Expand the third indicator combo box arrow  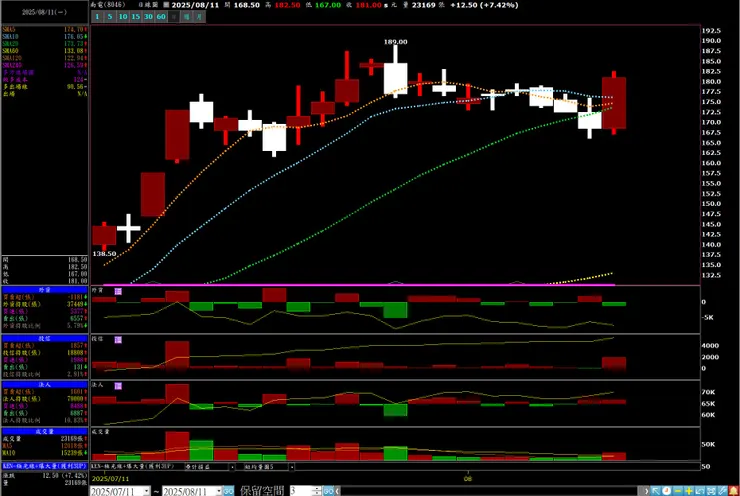point(292,467)
